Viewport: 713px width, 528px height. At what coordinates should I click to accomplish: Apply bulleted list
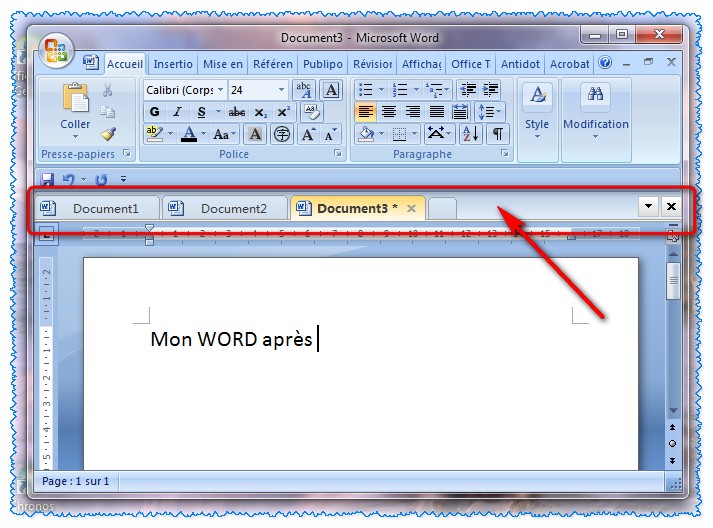366,90
